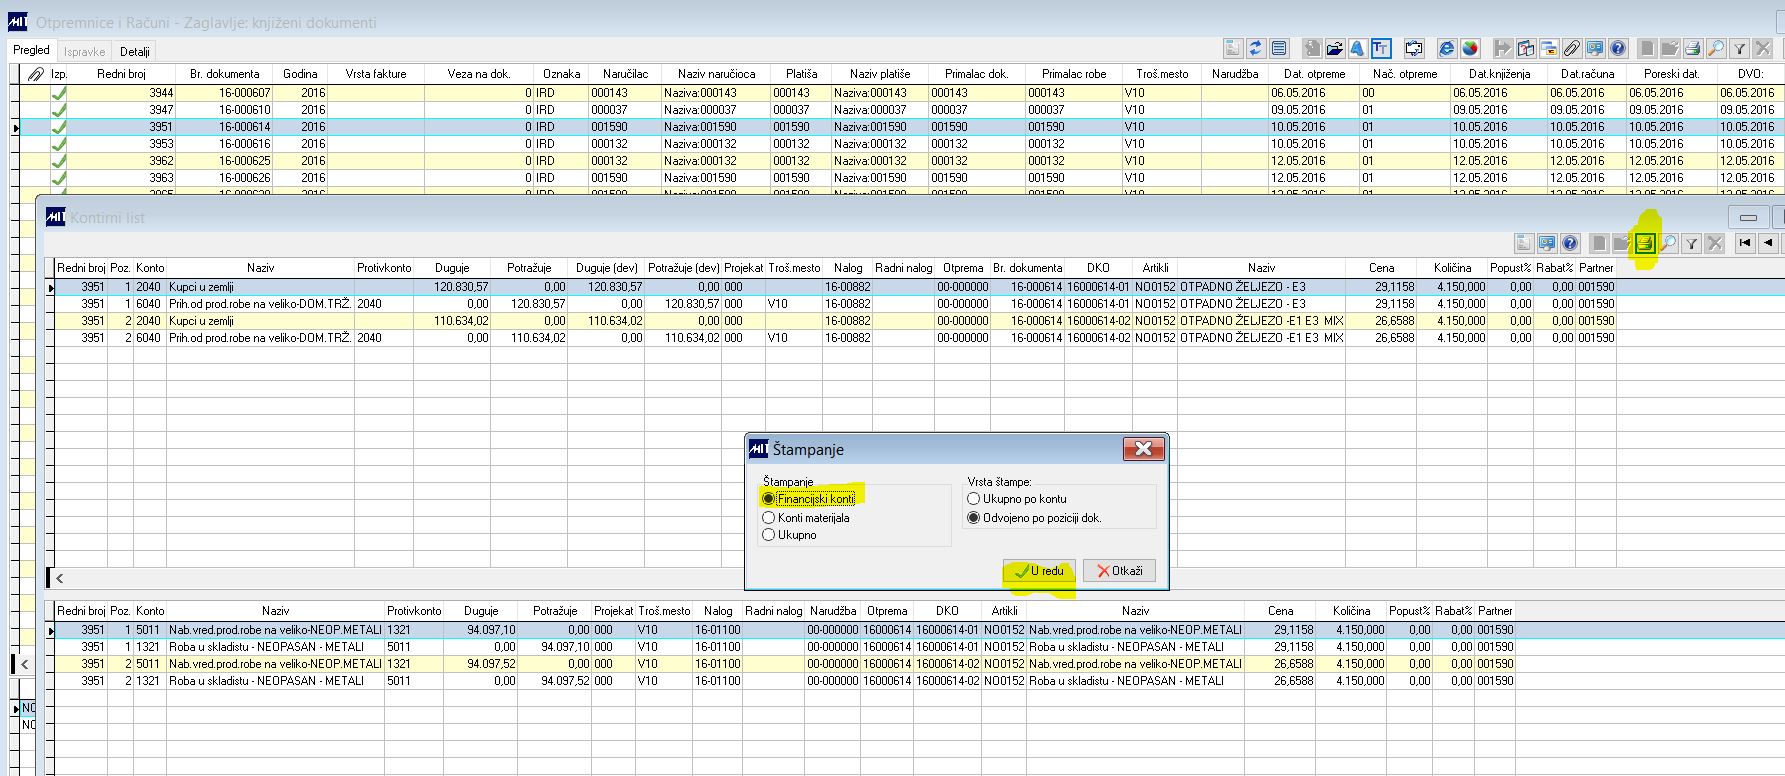This screenshot has height=776, width=1785.
Task: Click the monitor icon in Kontirni list toolbar
Action: coord(1547,243)
